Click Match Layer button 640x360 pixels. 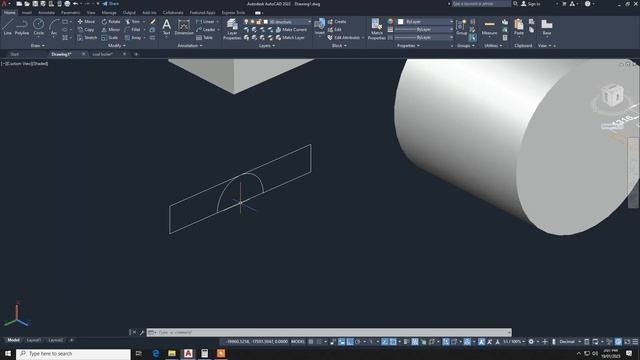[x=290, y=38]
